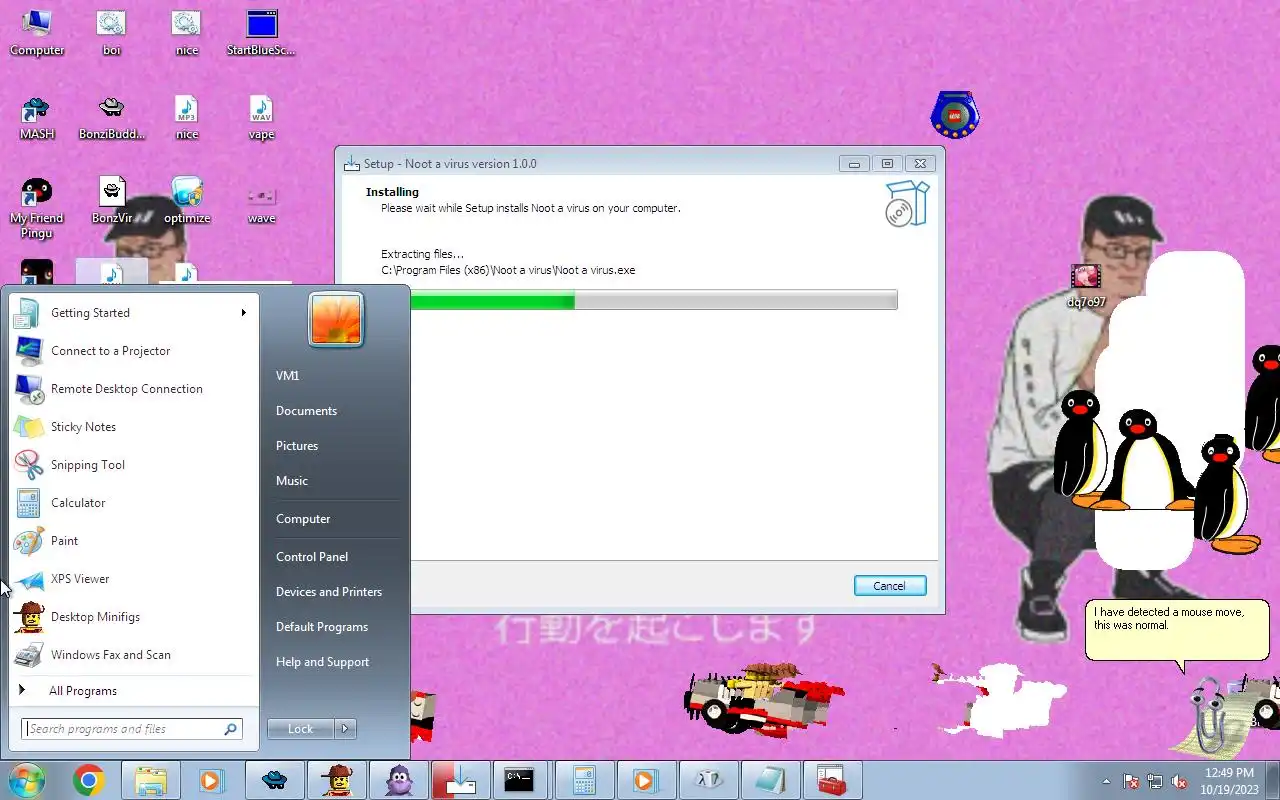Select the nice MP3 file
The image size is (1280, 800).
(x=187, y=117)
